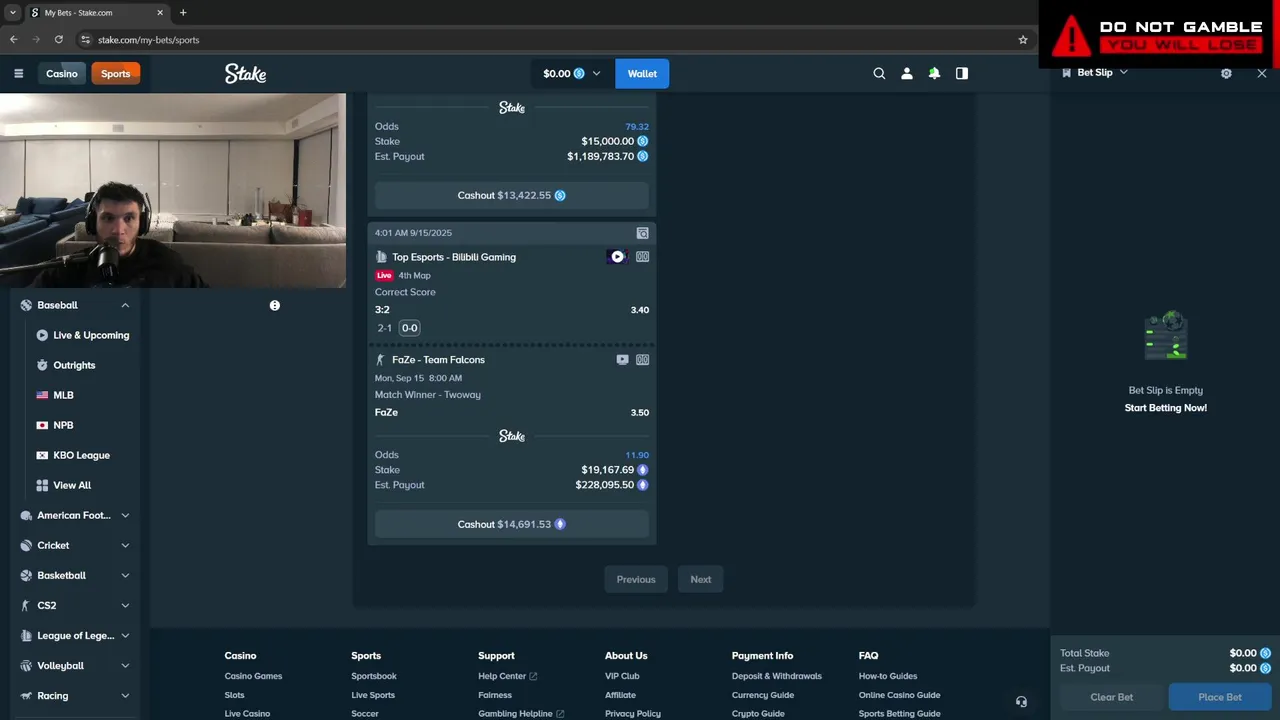This screenshot has width=1280, height=720.
Task: Cash out the bet for $14,691.53
Action: (512, 524)
